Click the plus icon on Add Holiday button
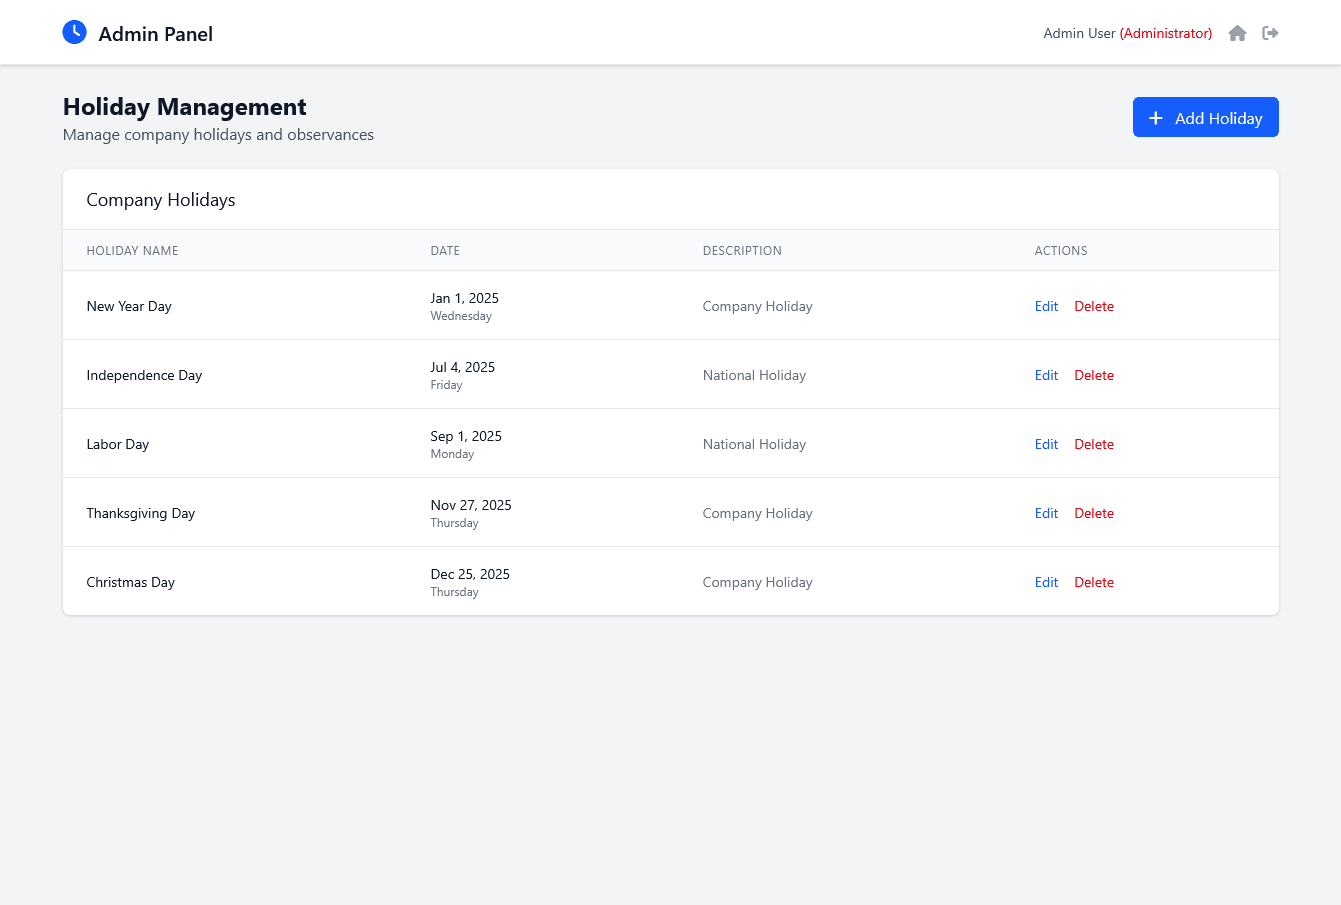Screen dimensions: 1341x905 [1156, 117]
